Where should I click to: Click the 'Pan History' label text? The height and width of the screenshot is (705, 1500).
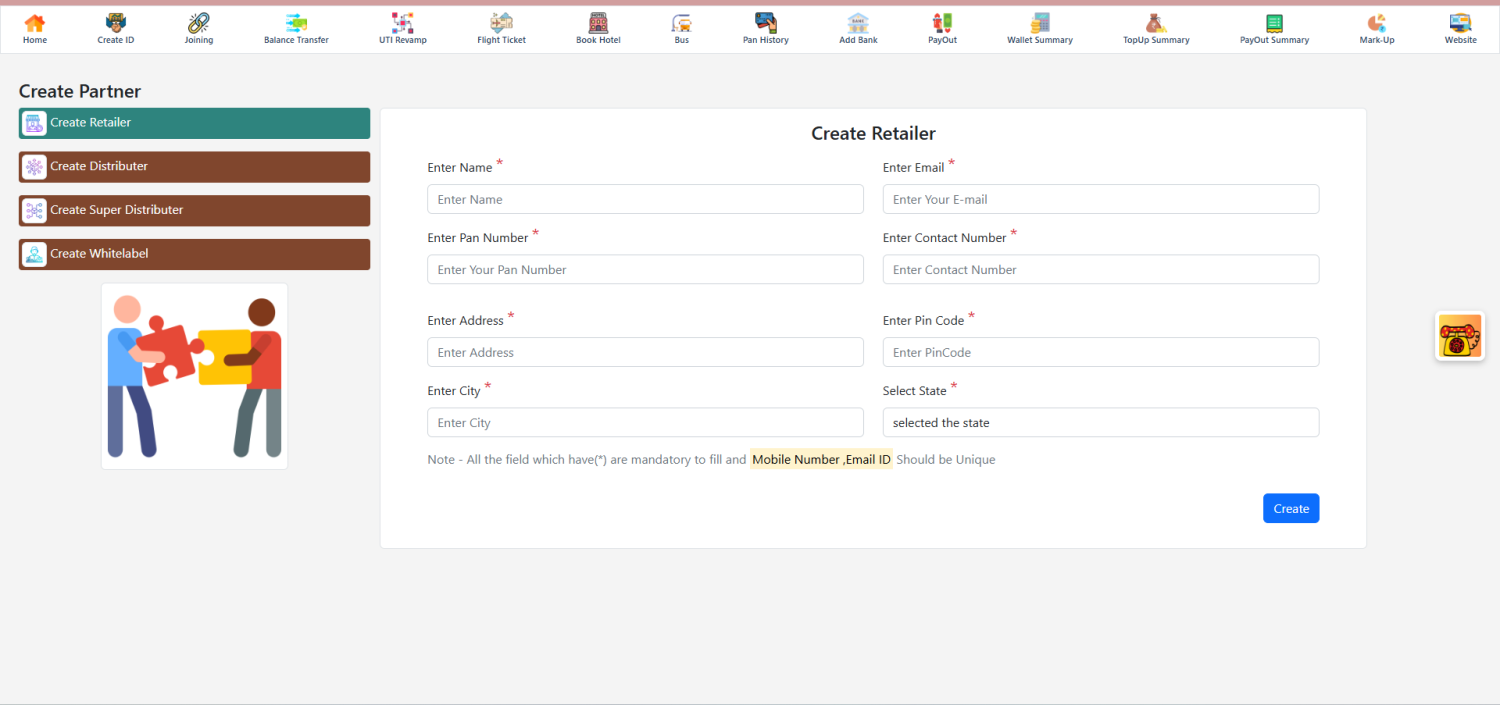pos(766,40)
